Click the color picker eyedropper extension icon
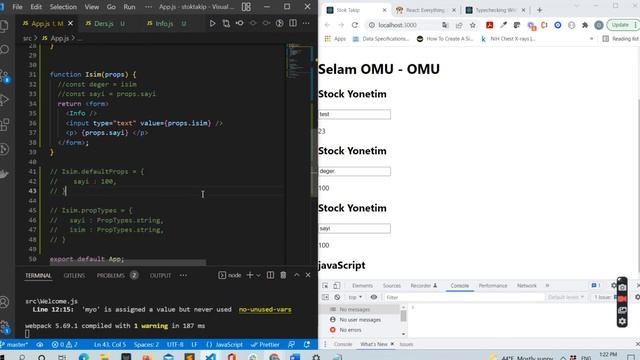Viewport: 640px width, 360px height. coord(503,25)
